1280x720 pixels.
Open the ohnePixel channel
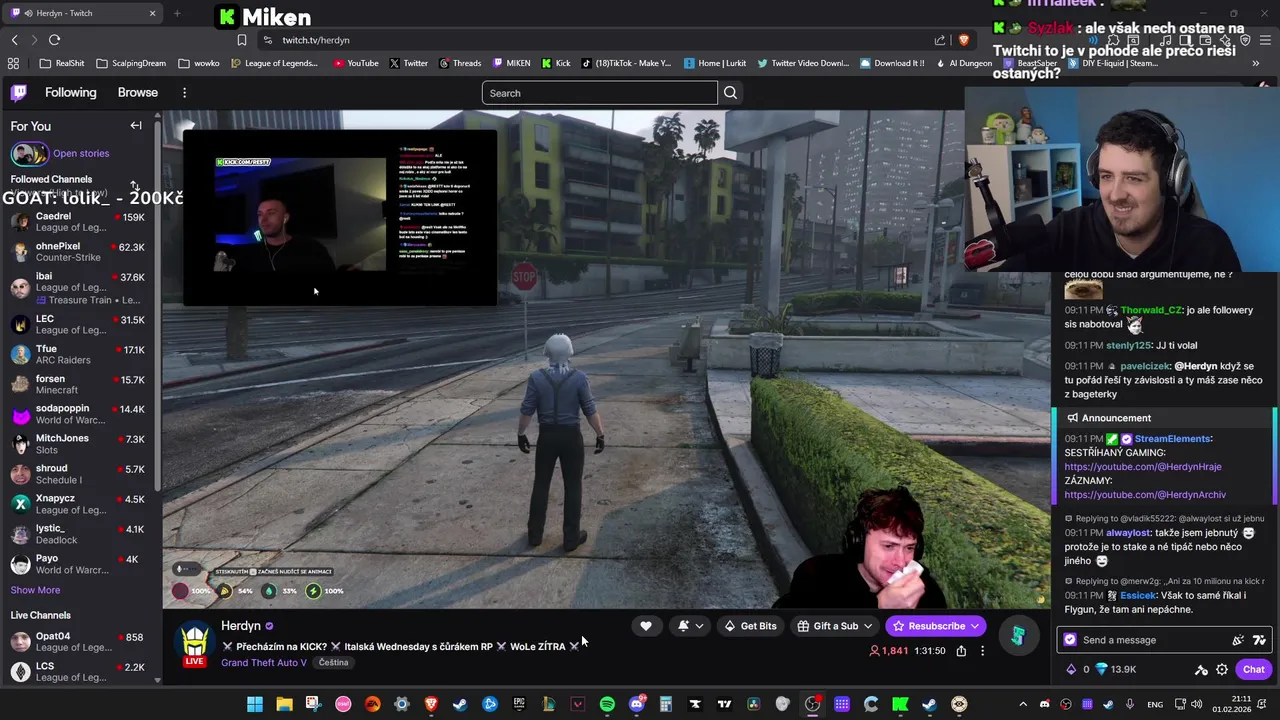pos(78,252)
